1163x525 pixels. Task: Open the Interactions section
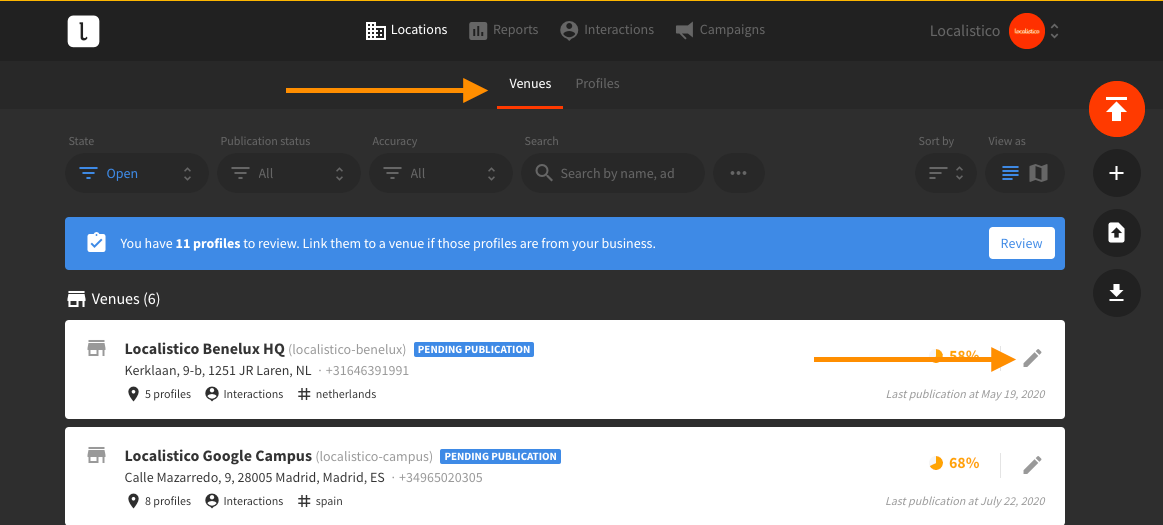(x=607, y=30)
